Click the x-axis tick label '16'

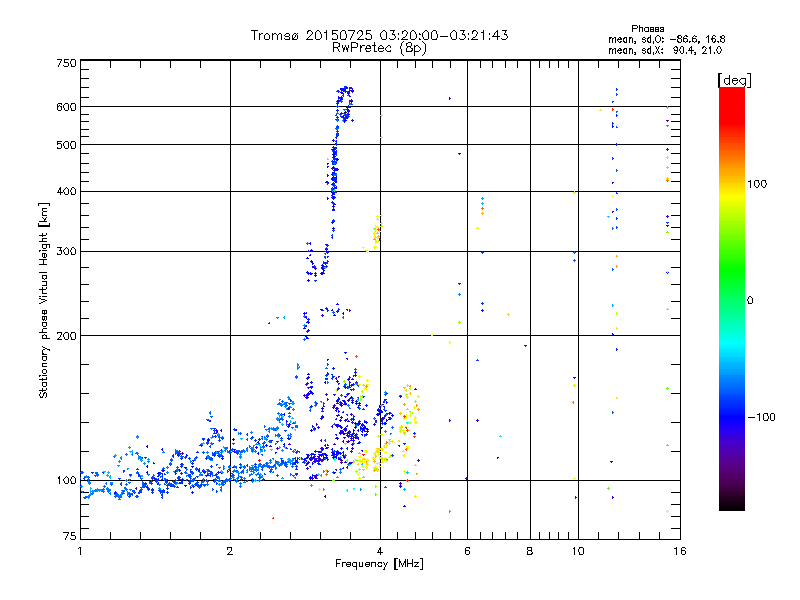(x=680, y=551)
